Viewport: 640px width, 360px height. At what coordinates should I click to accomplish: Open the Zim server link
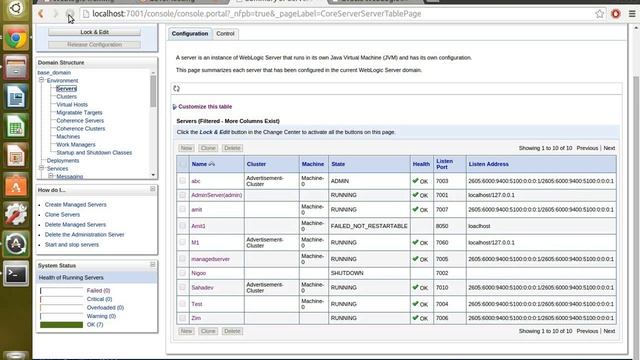(x=196, y=318)
